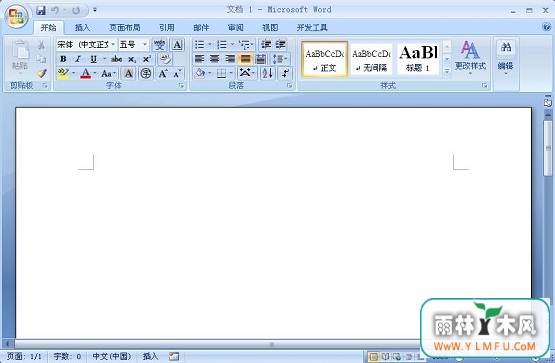The image size is (555, 363).
Task: Switch to the 插入 tab
Action: 82,28
